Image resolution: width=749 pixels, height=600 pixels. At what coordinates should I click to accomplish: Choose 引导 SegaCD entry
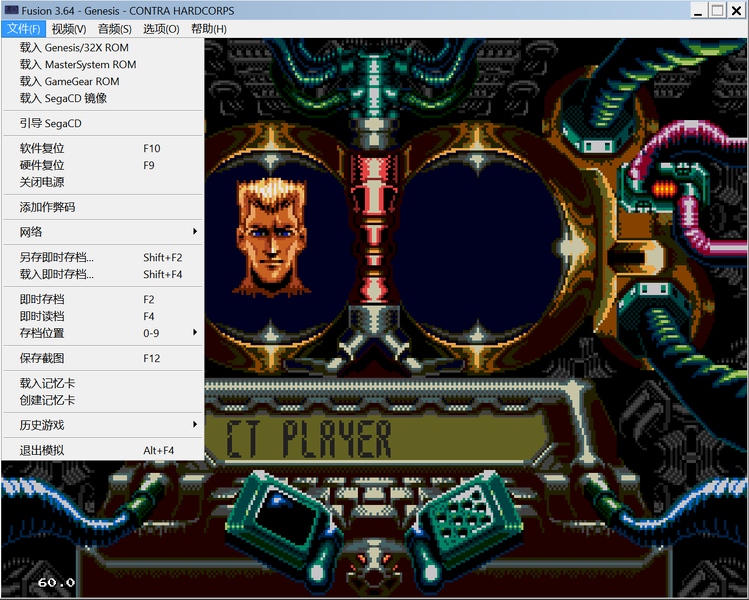coord(103,123)
